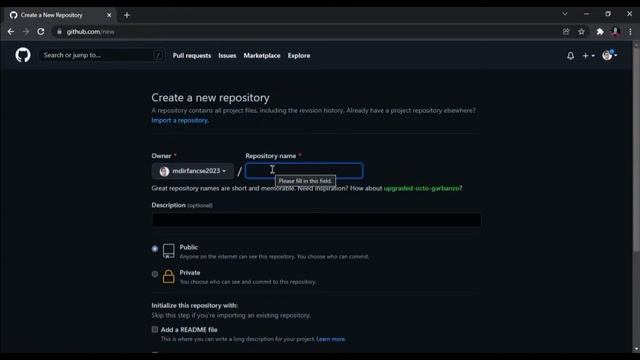Enable Add a README file
This screenshot has height=360, width=640.
click(x=155, y=329)
